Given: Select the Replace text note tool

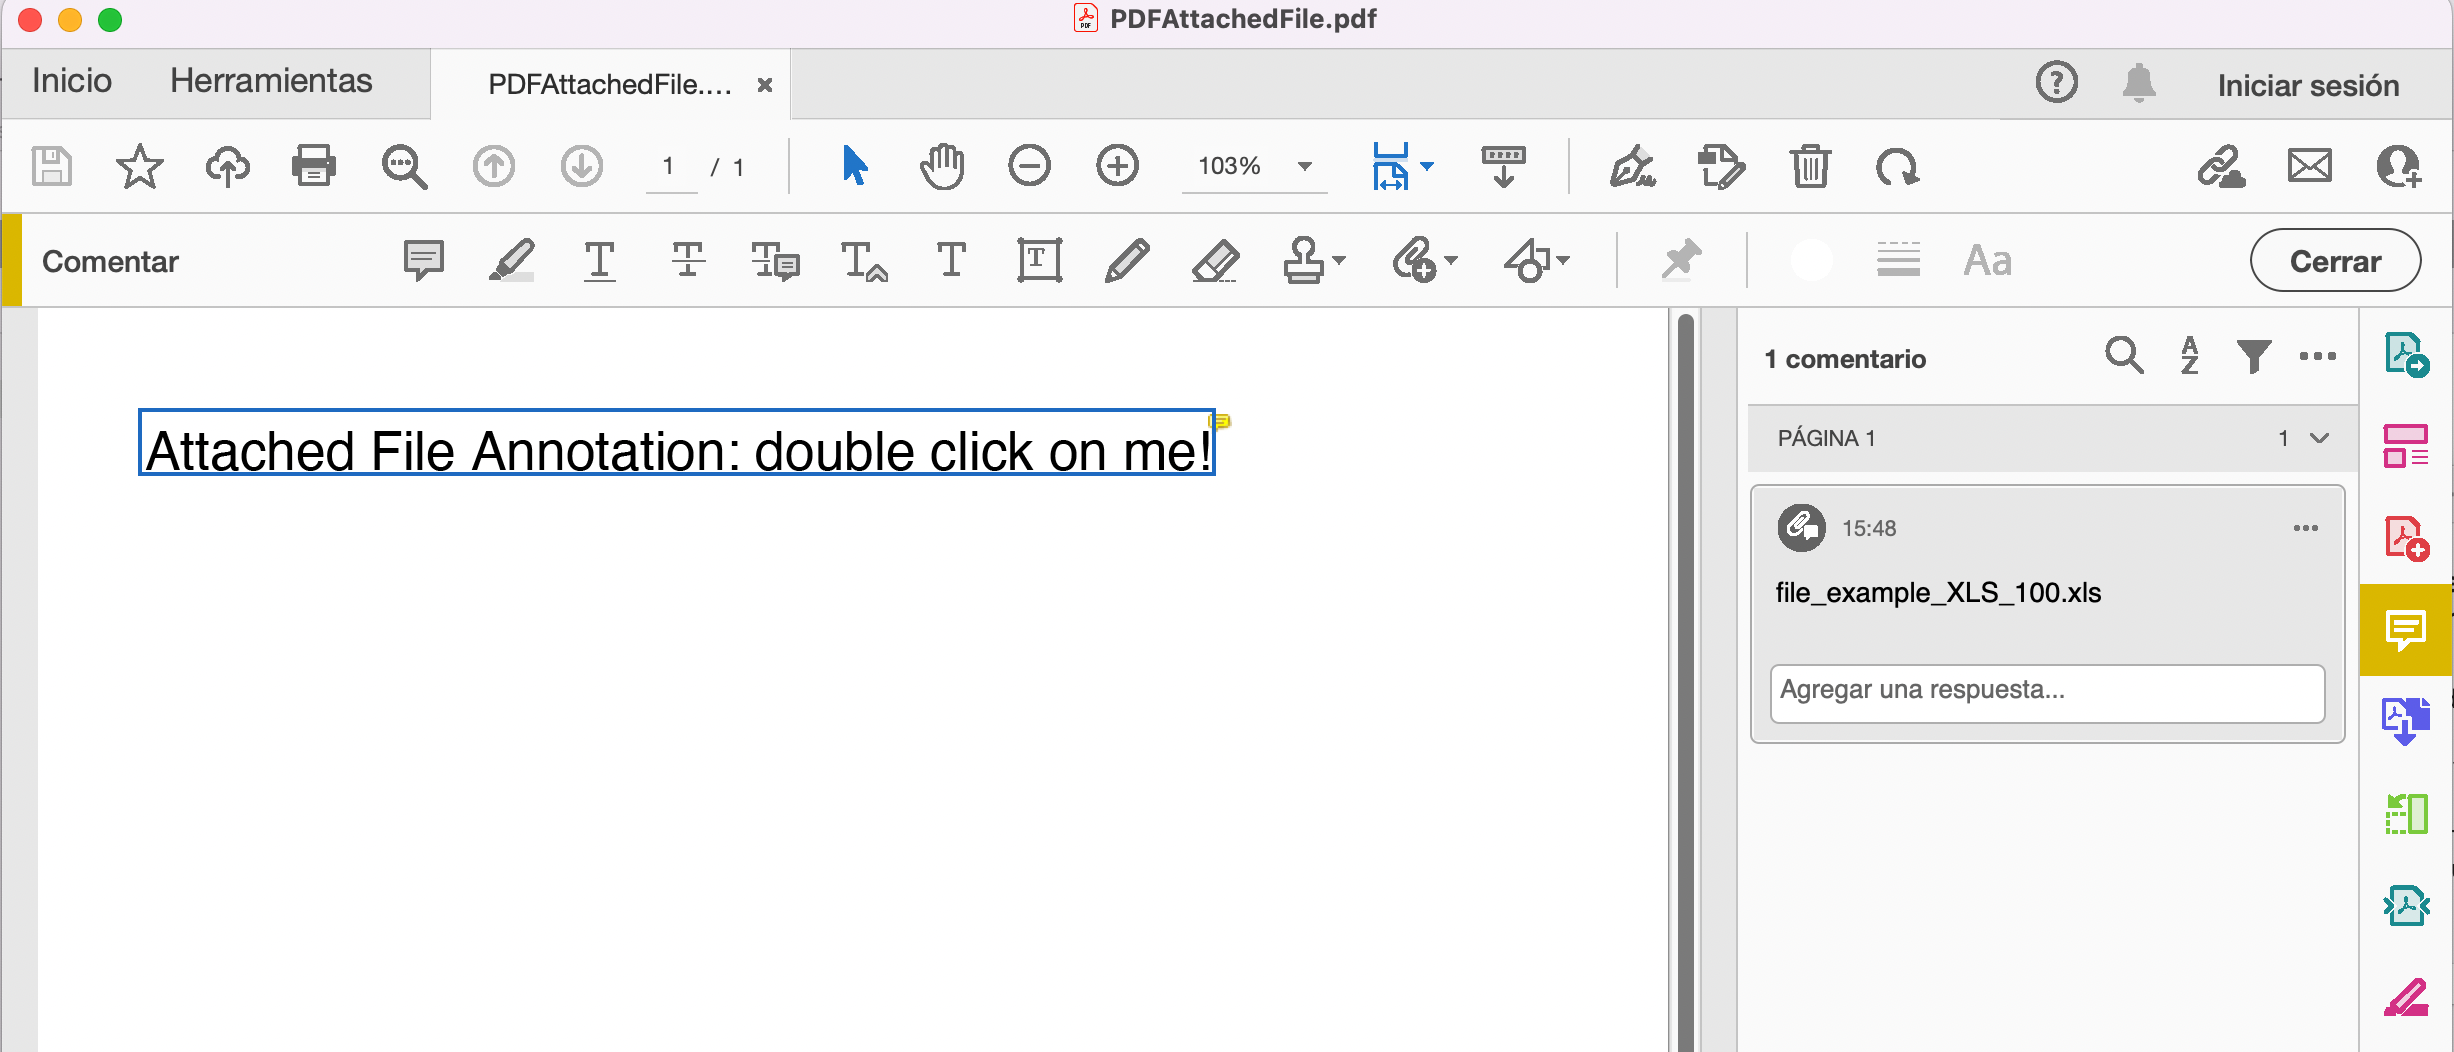Looking at the screenshot, I should click(775, 261).
